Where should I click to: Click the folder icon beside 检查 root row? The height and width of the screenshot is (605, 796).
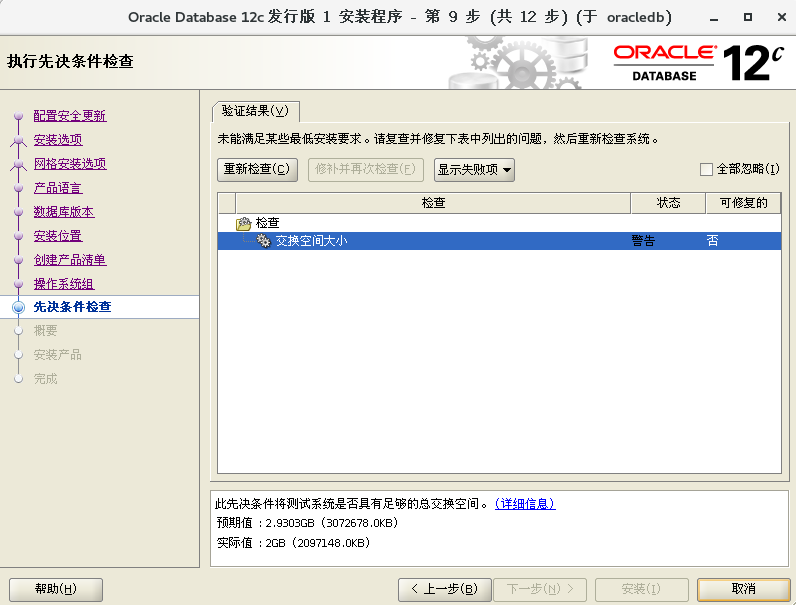[244, 223]
